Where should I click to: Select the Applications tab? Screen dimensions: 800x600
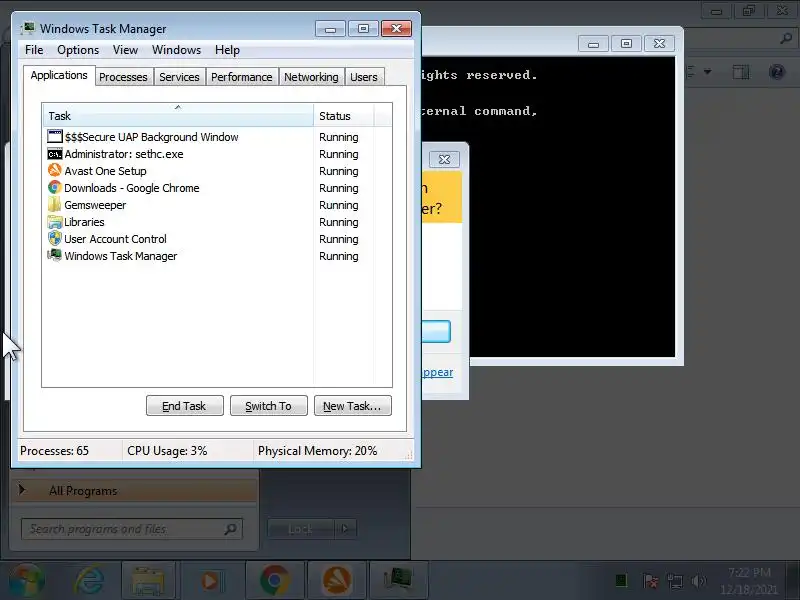coord(59,76)
